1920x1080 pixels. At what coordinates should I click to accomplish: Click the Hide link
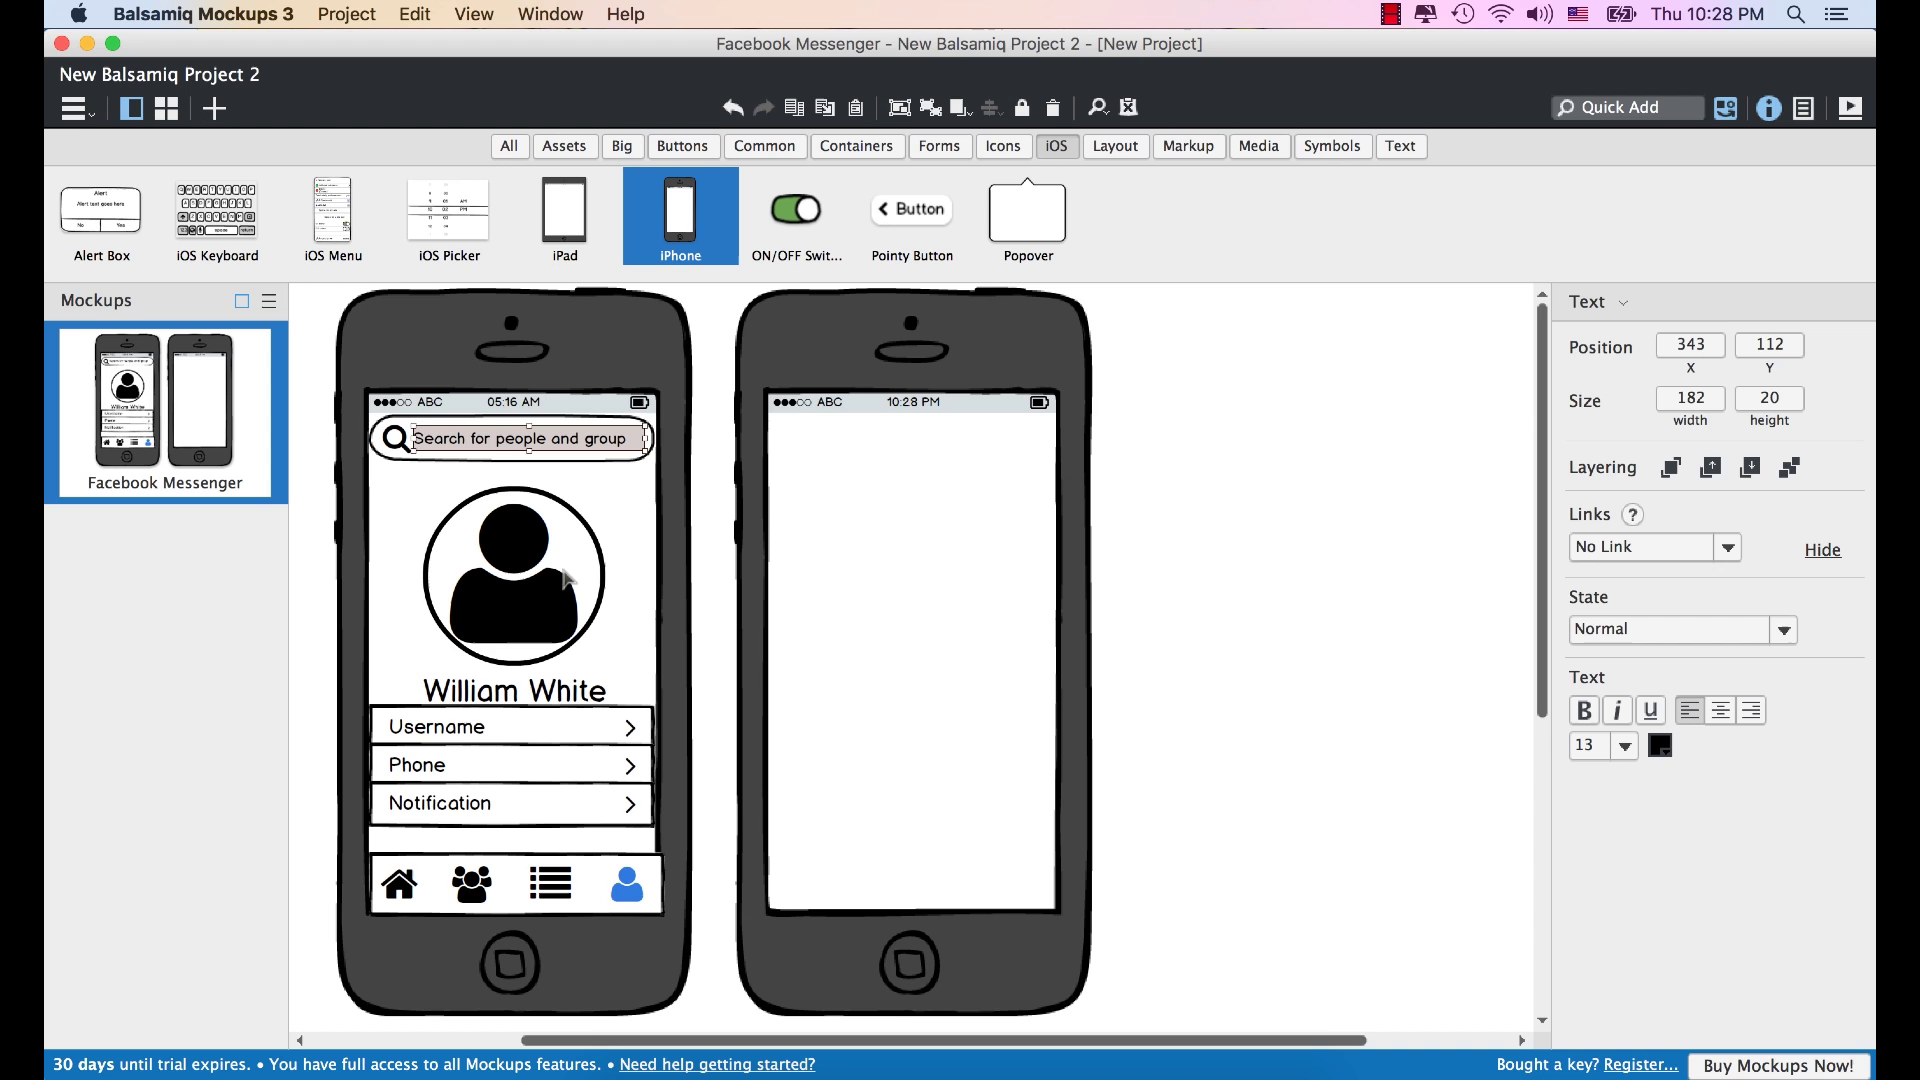(x=1822, y=550)
